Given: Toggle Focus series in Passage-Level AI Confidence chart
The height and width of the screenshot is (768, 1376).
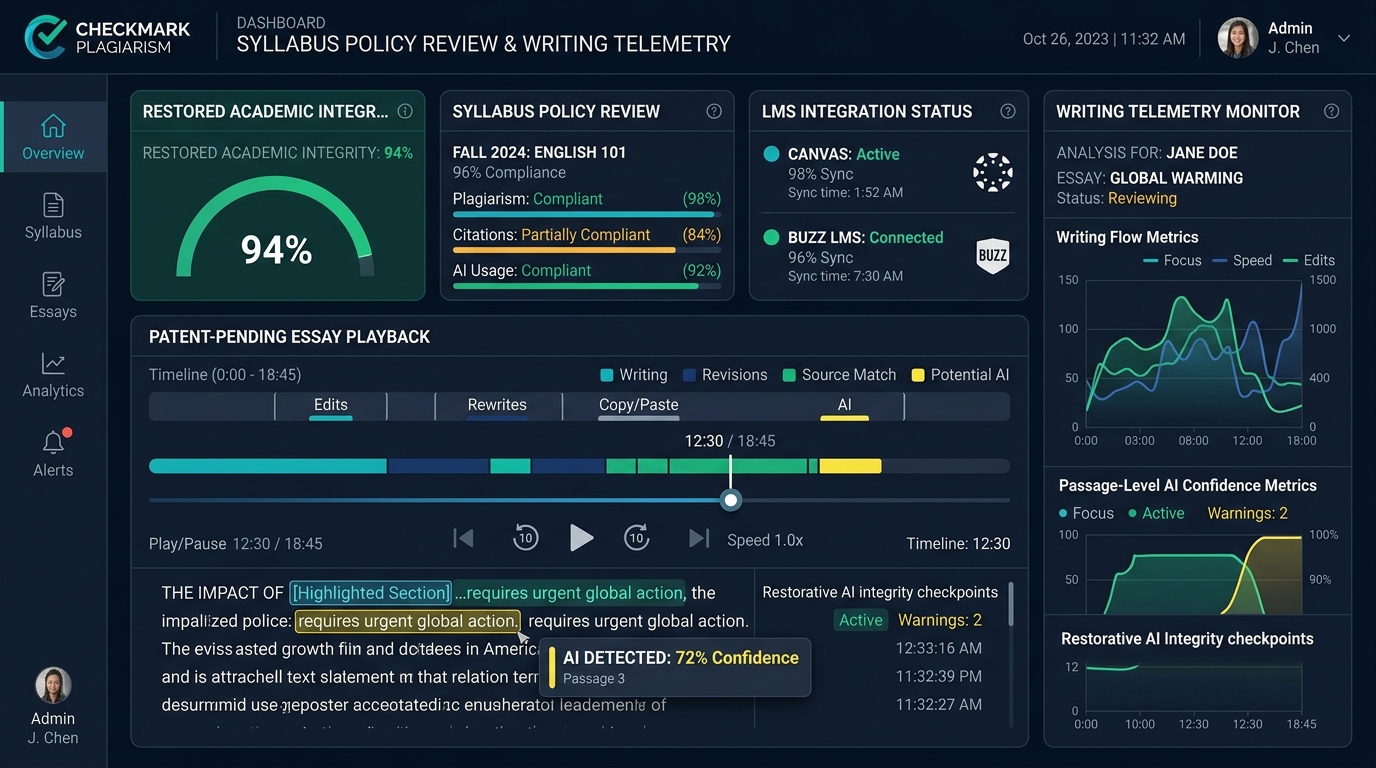Looking at the screenshot, I should (1086, 513).
